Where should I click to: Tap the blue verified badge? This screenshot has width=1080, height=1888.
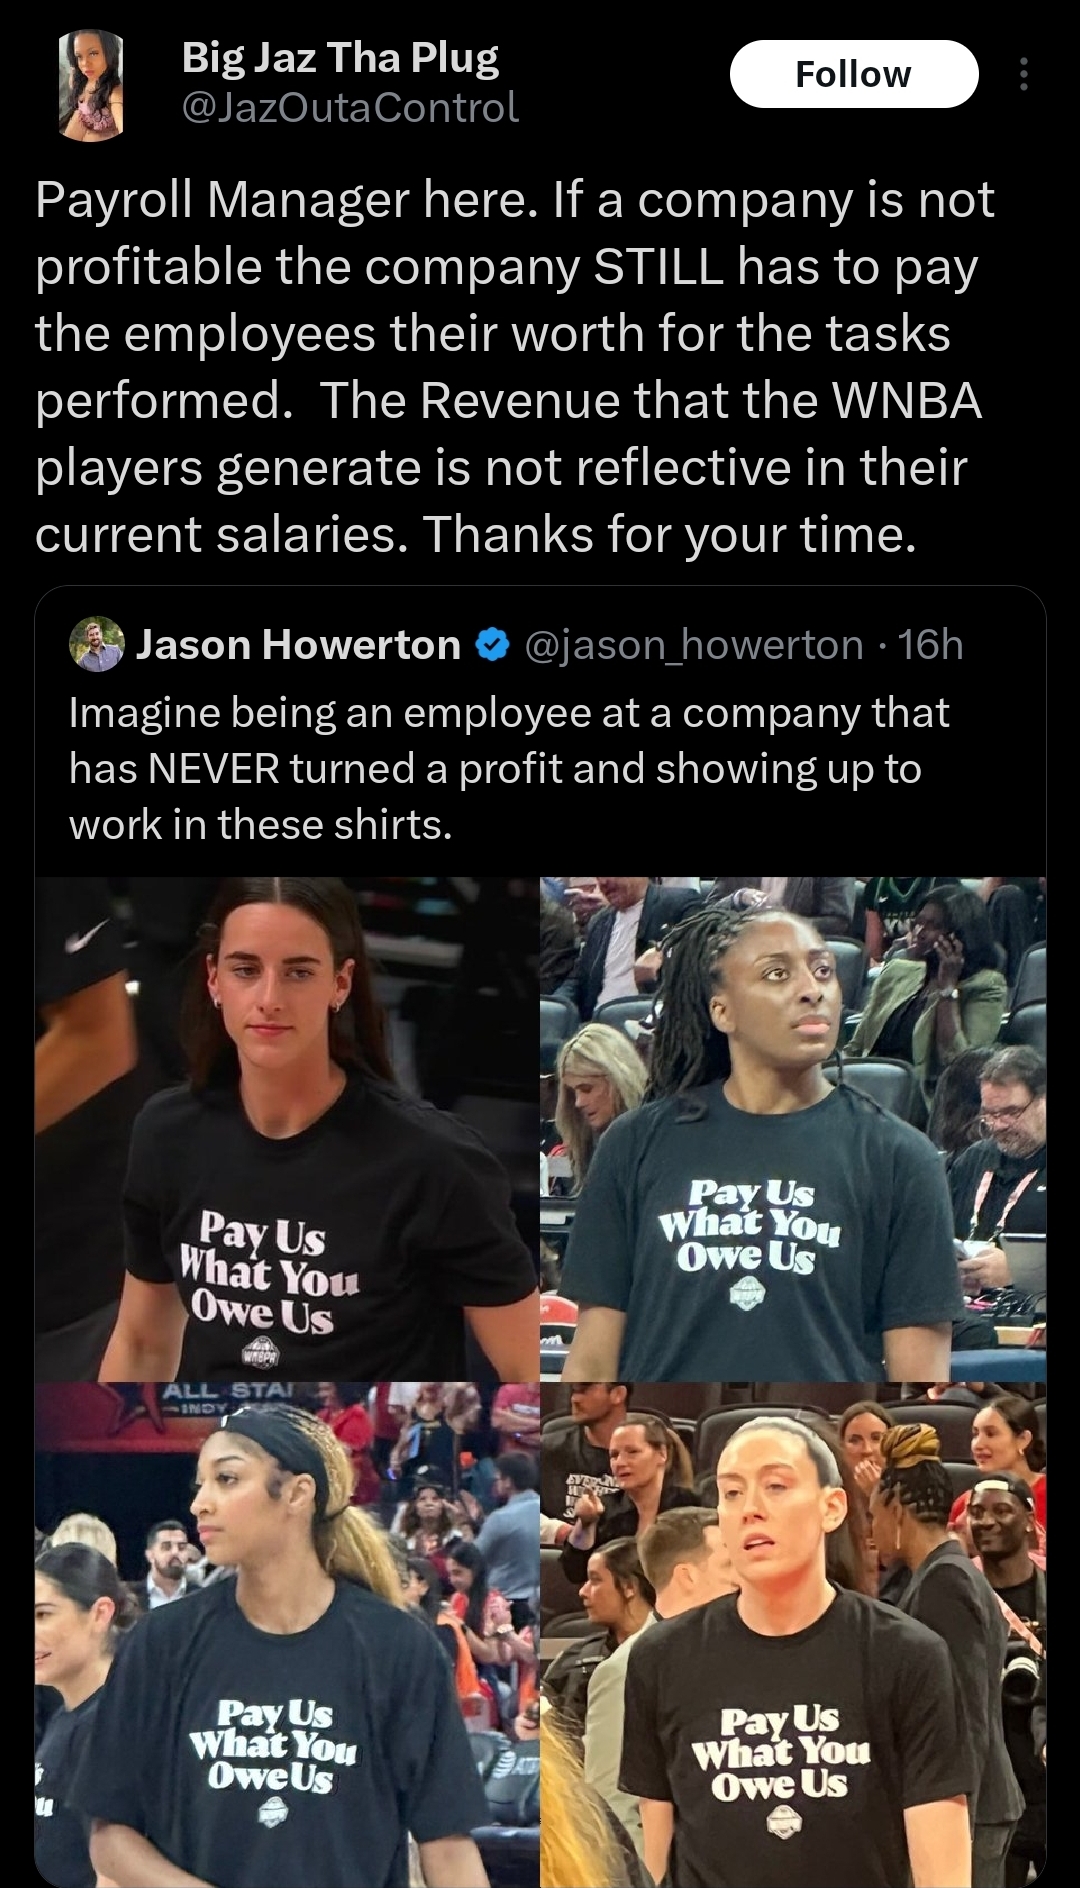pos(491,646)
